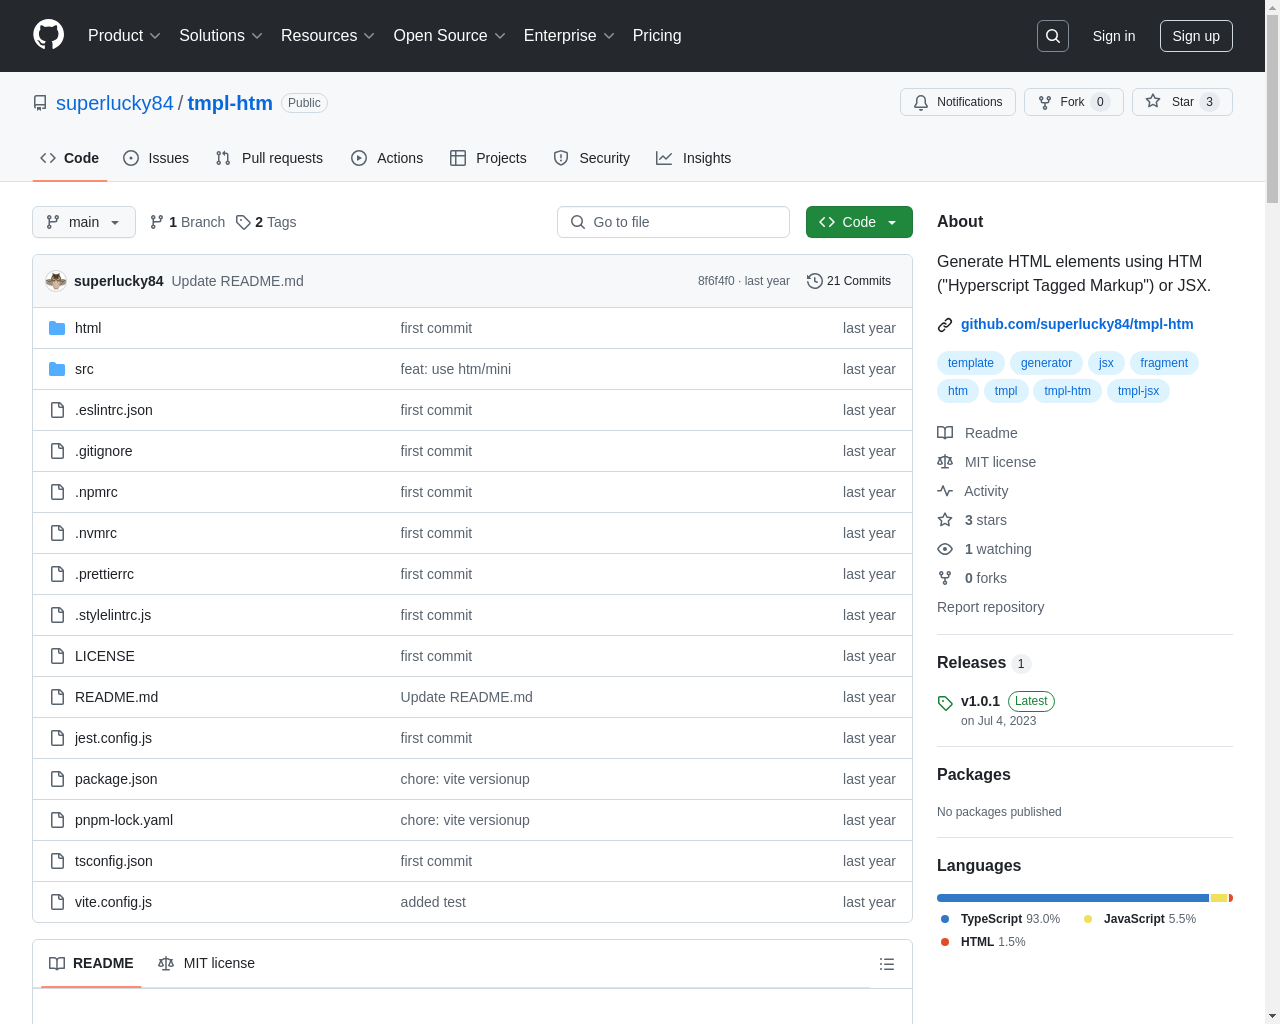Image resolution: width=1280 pixels, height=1024 pixels.
Task: Click the Readme book icon in About
Action: point(945,433)
